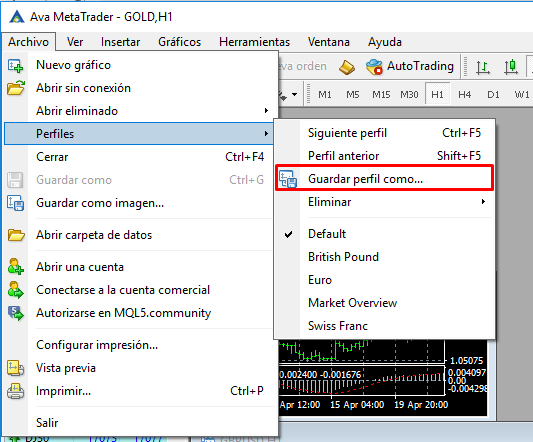Choose Autorizarse en MQL5.community
533x442 pixels.
click(x=140, y=313)
